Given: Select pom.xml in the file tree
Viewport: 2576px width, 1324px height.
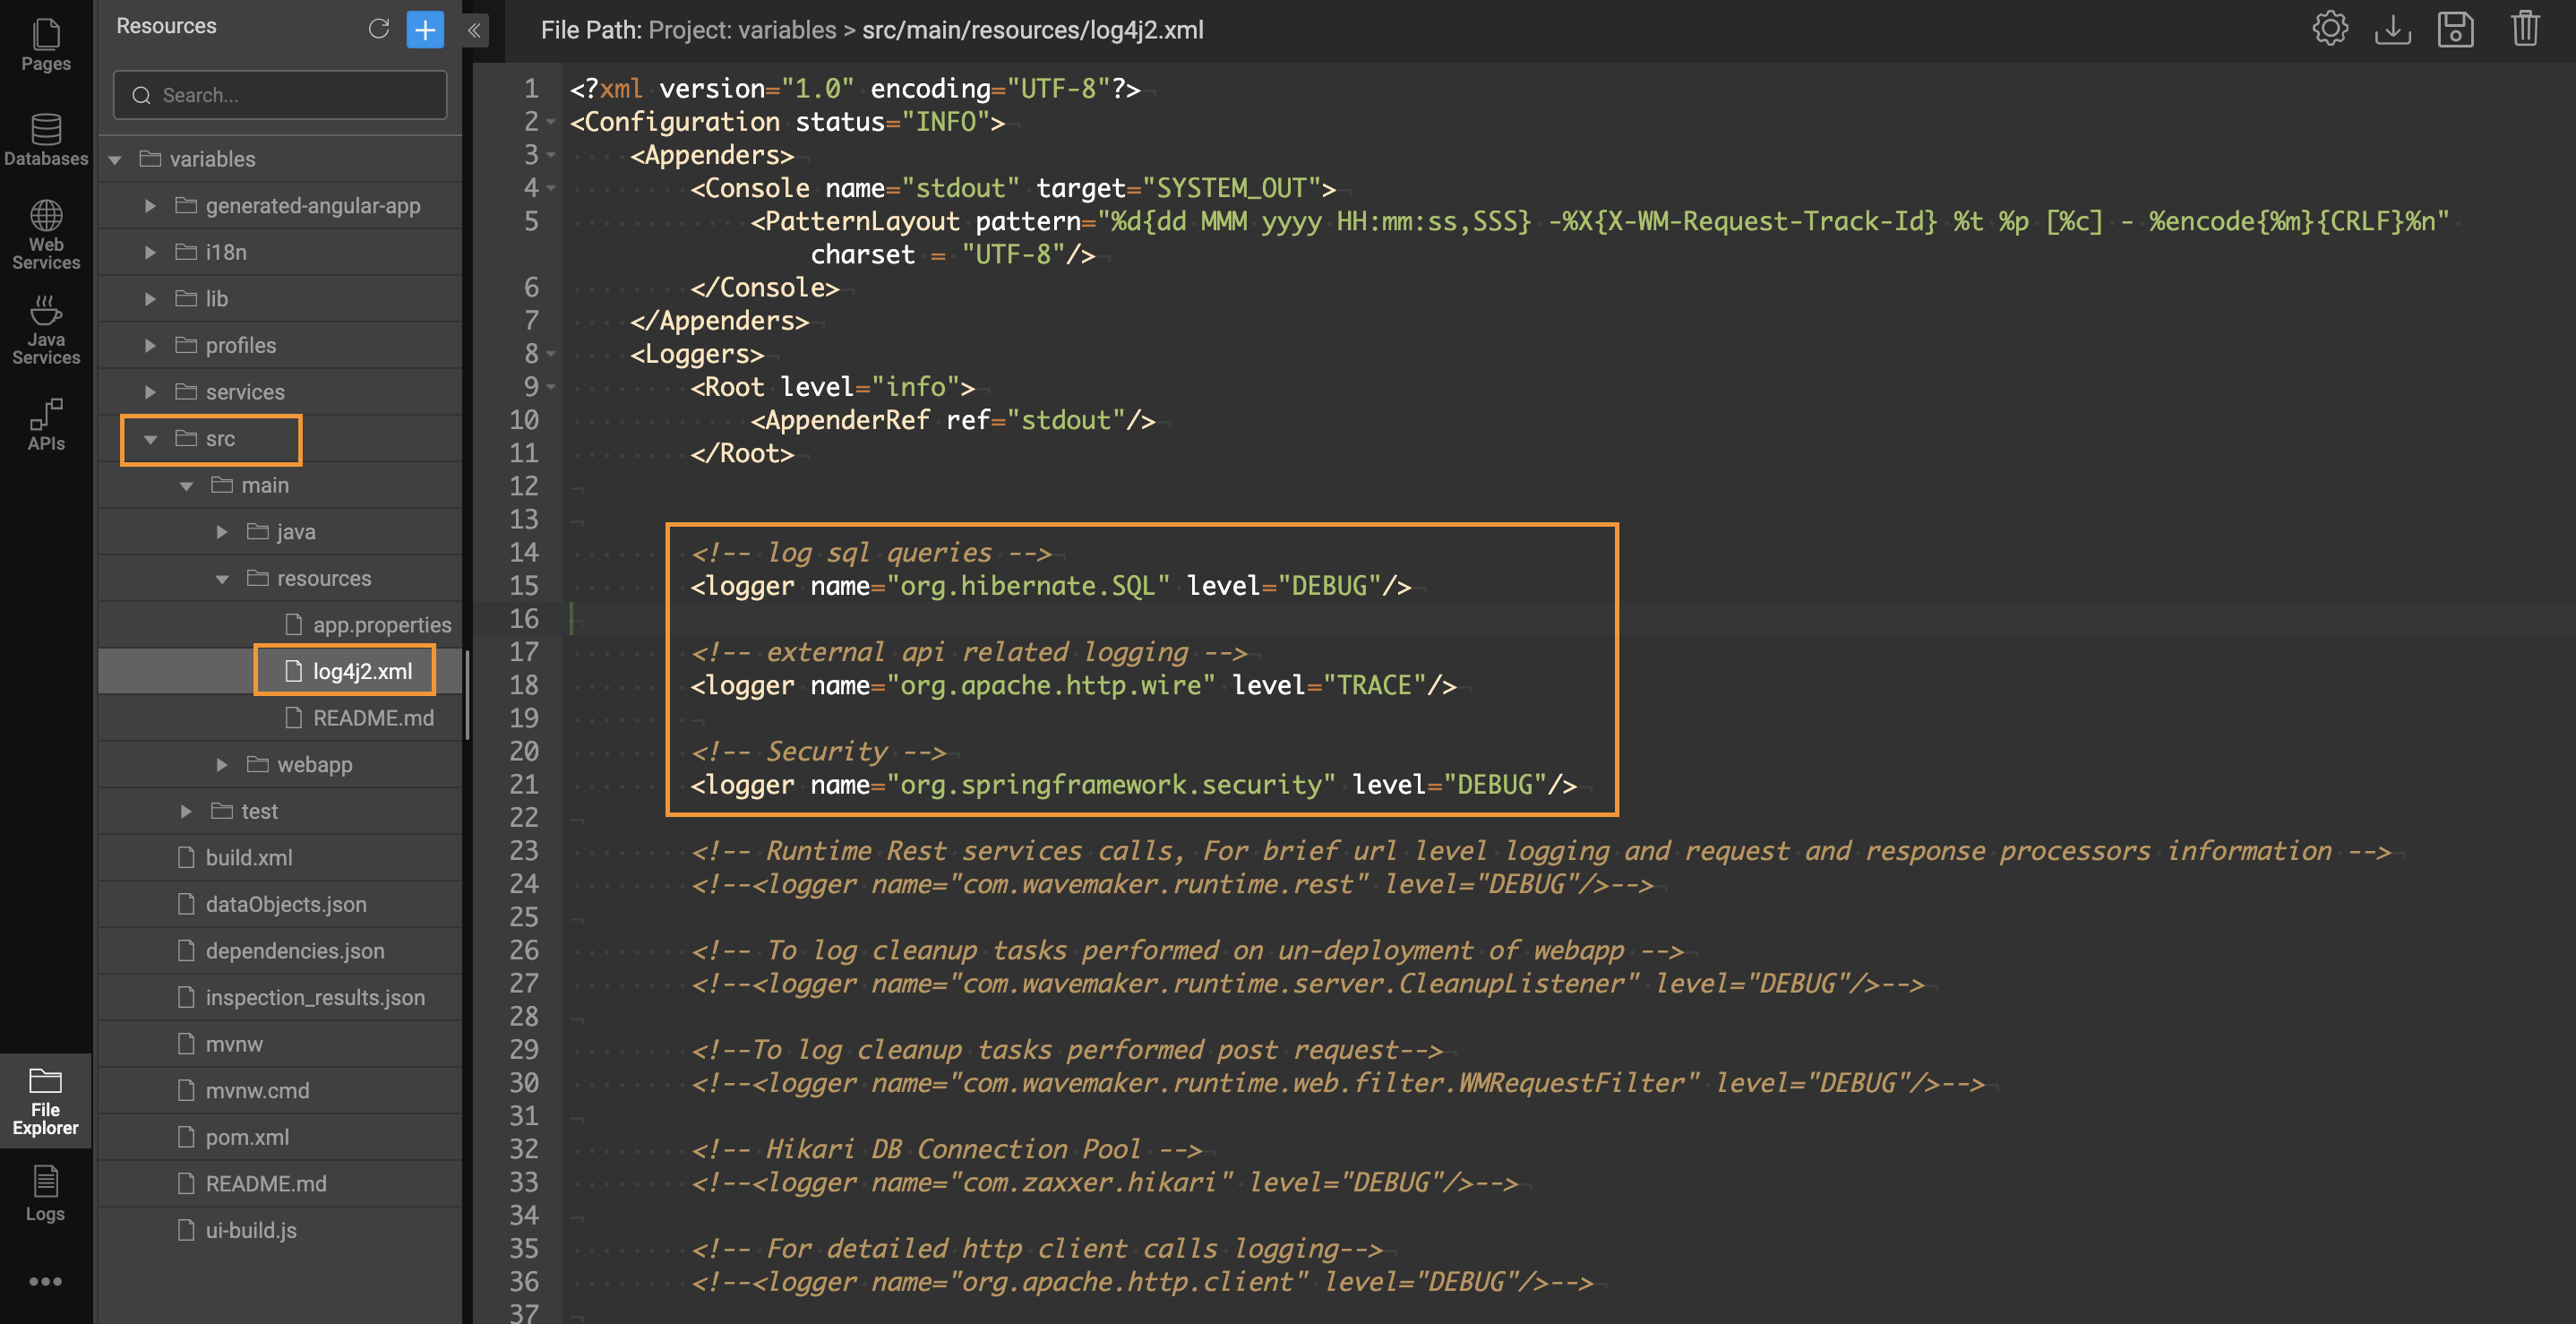Looking at the screenshot, I should [246, 1137].
